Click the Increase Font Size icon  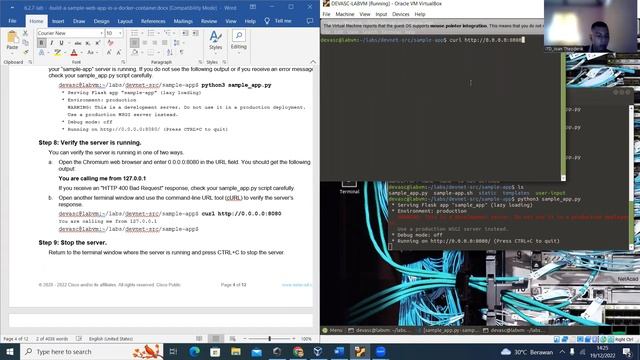[x=109, y=52]
